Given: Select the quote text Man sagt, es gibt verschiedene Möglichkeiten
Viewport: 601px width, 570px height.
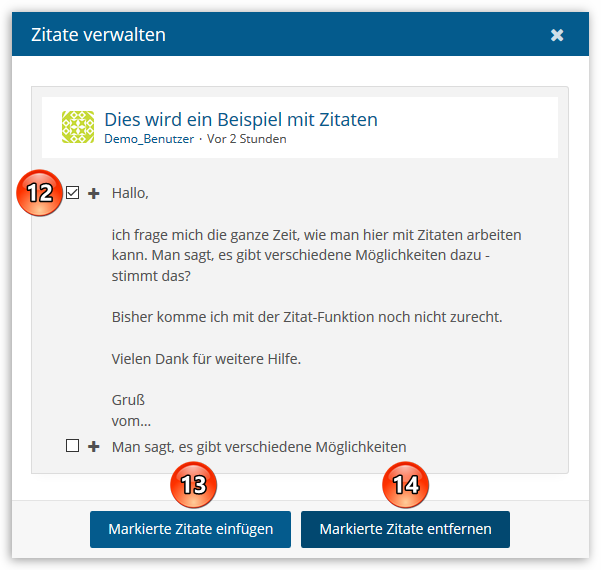Looking at the screenshot, I should (259, 446).
